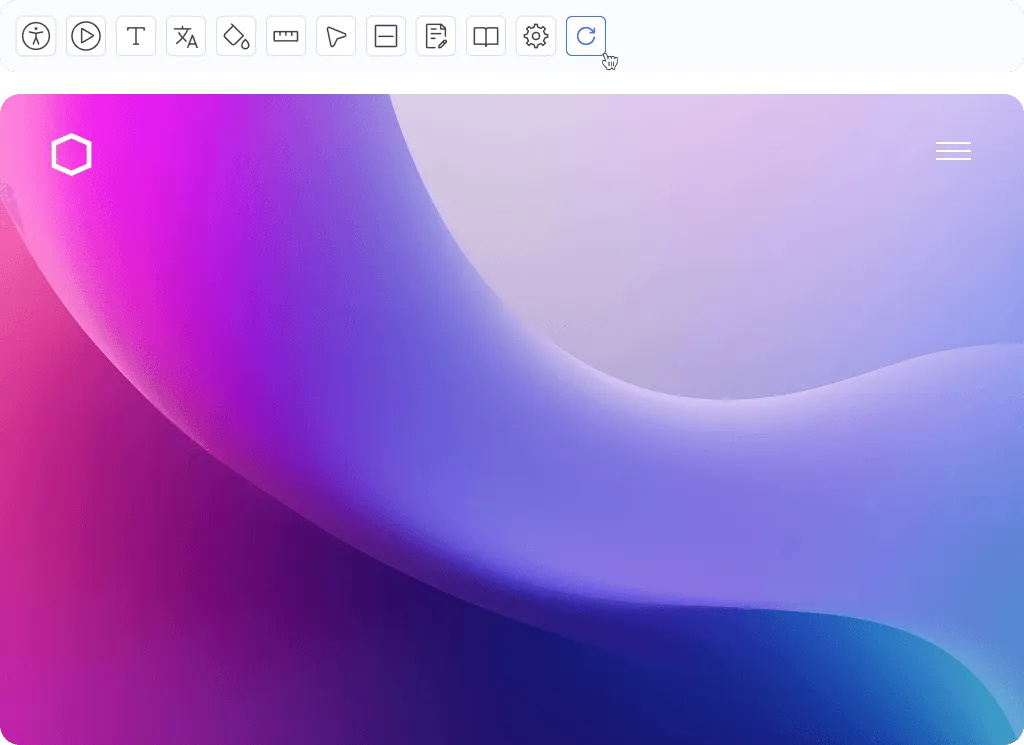Open the dictionary lookup tool
1024x745 pixels.
[485, 36]
